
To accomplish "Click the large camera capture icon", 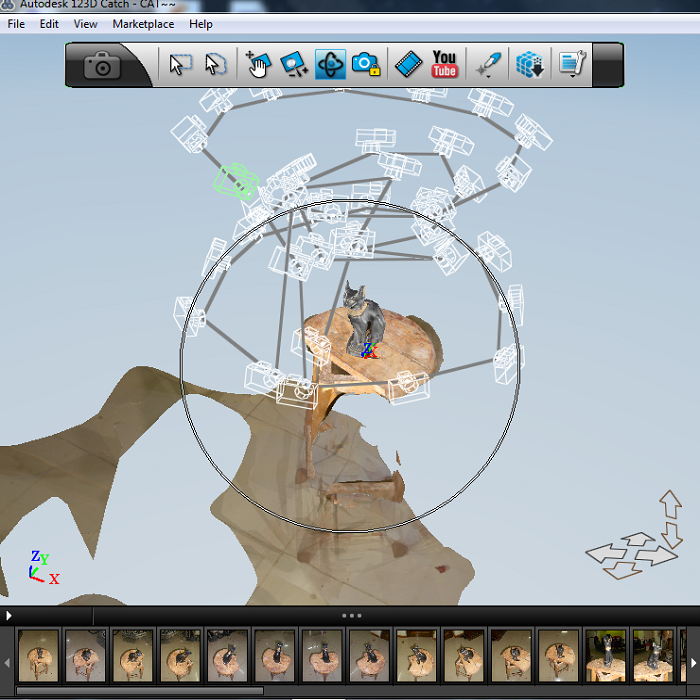I will [102, 65].
